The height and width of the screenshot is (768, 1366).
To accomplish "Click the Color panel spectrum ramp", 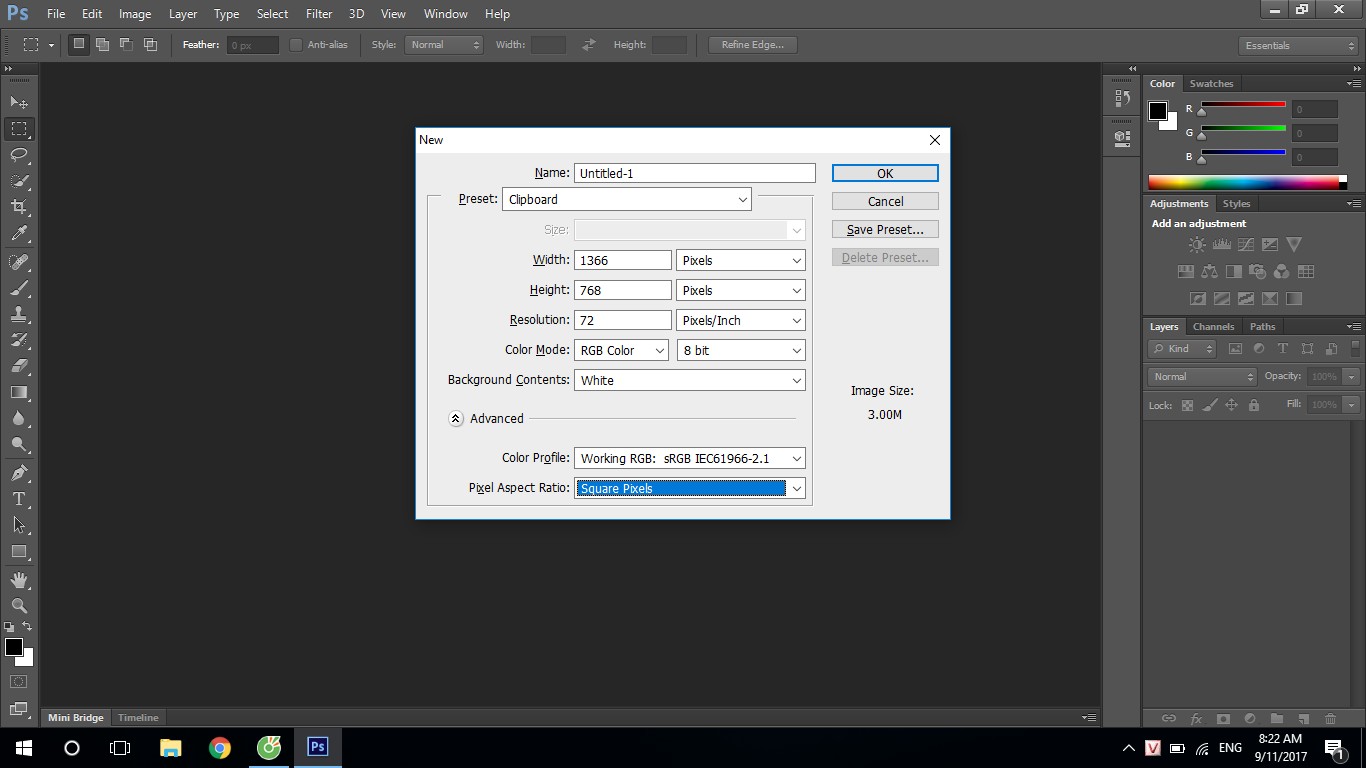I will [x=1244, y=182].
